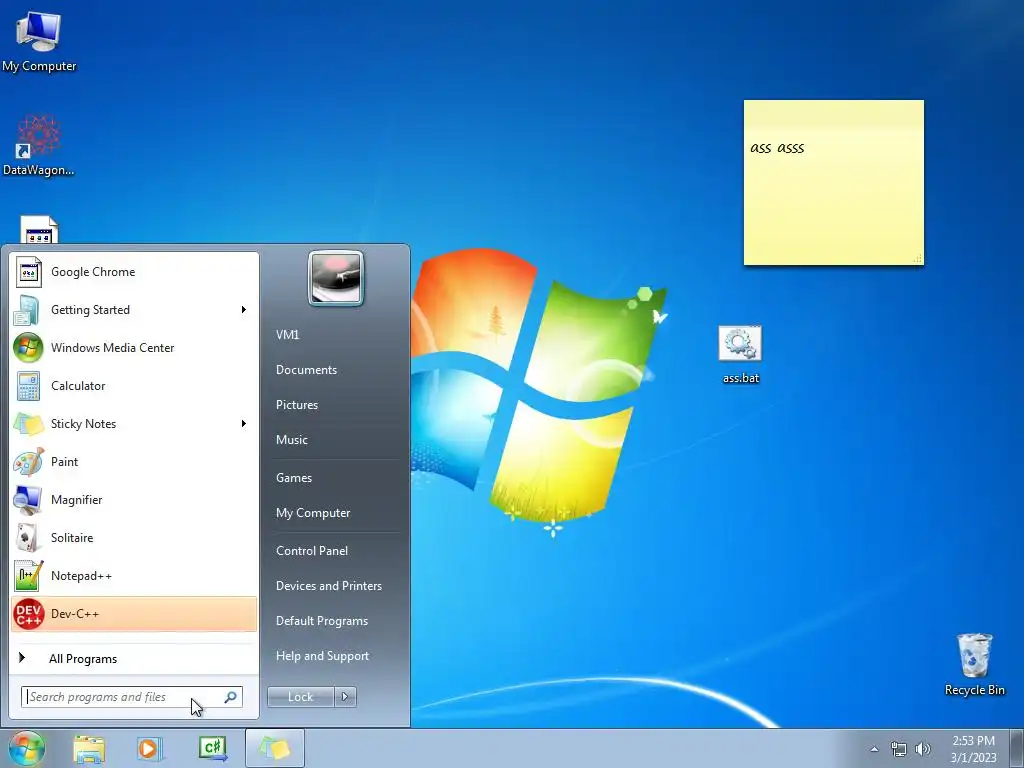Click the Sticky Notes icon in Start menu
Screen dimensions: 1024x768
pyautogui.click(x=28, y=424)
